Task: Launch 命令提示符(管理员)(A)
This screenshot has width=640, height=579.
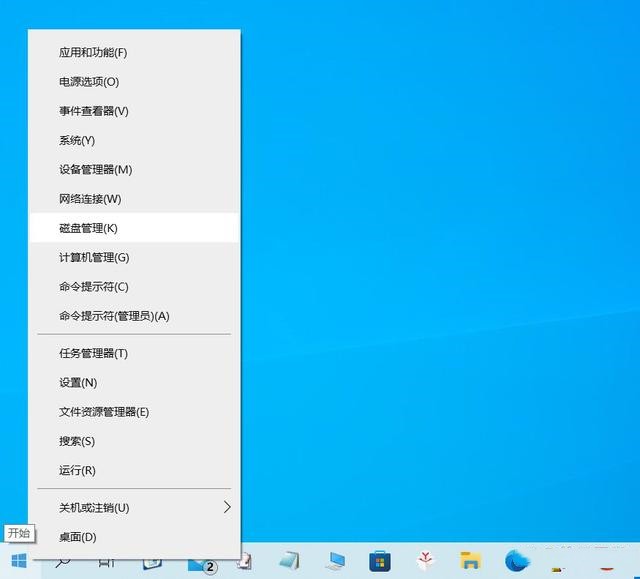Action: [114, 316]
